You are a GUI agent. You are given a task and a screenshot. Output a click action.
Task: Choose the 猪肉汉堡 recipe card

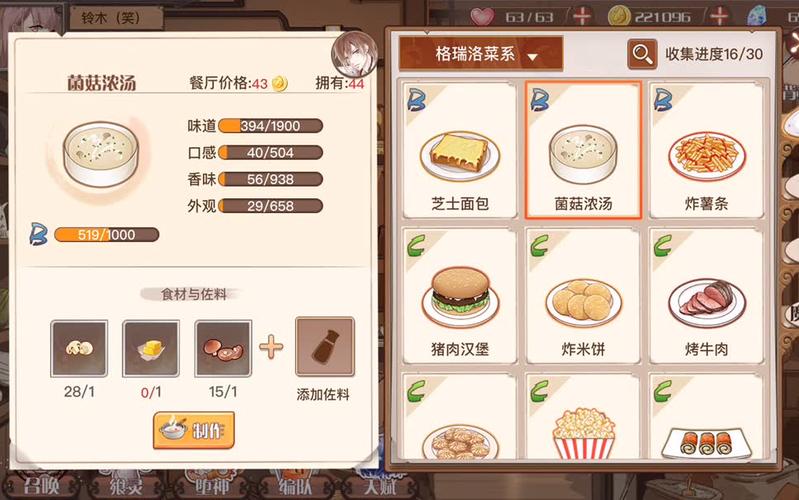pos(460,296)
